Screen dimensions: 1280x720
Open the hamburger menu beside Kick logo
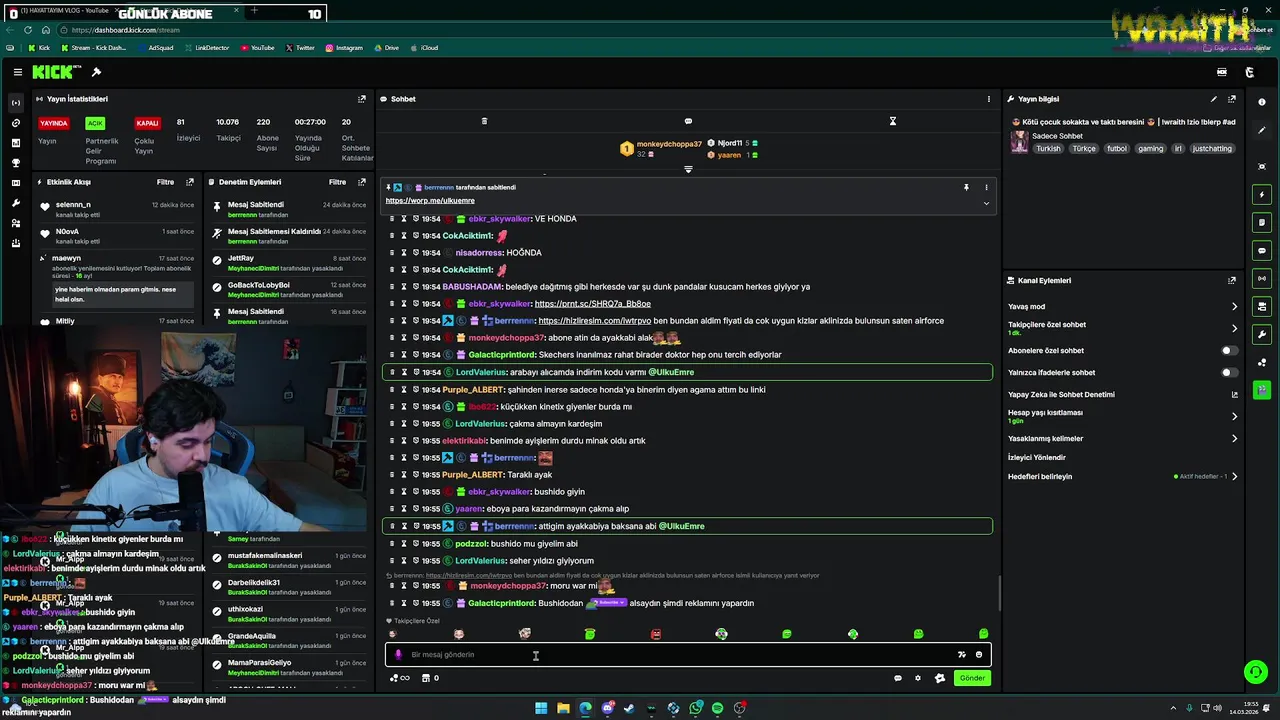click(x=18, y=72)
